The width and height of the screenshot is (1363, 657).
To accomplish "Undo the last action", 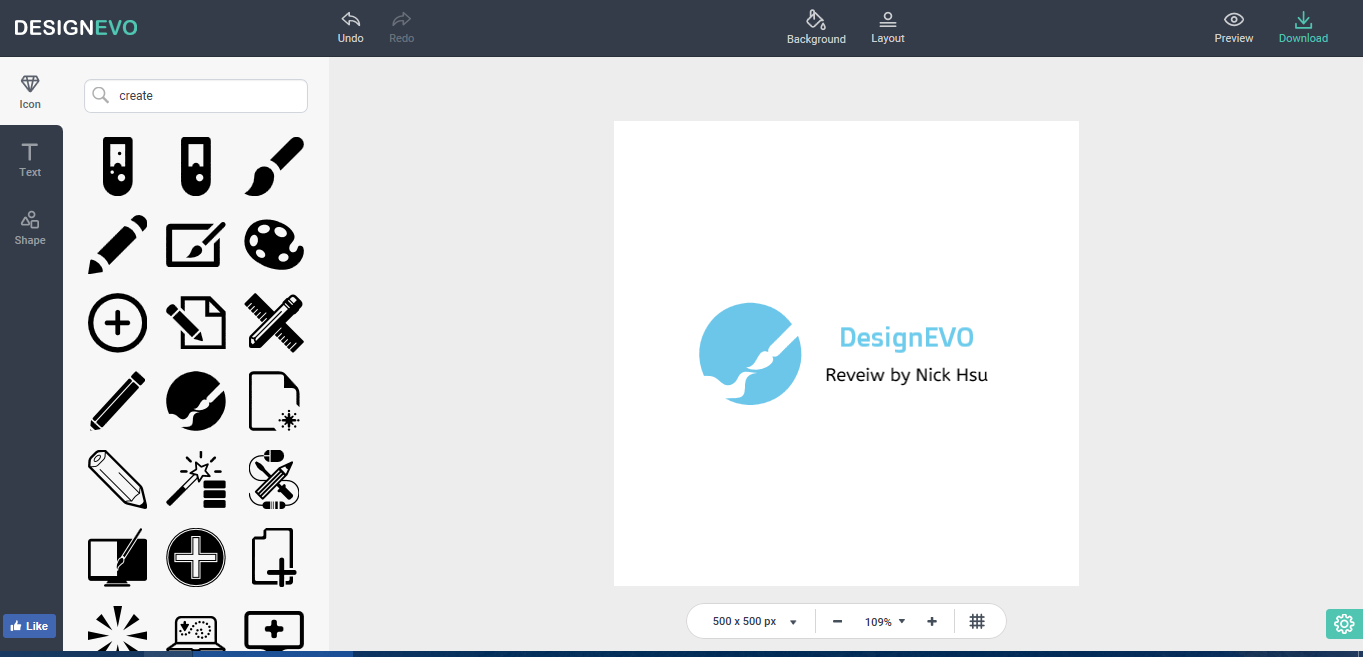I will [x=350, y=28].
